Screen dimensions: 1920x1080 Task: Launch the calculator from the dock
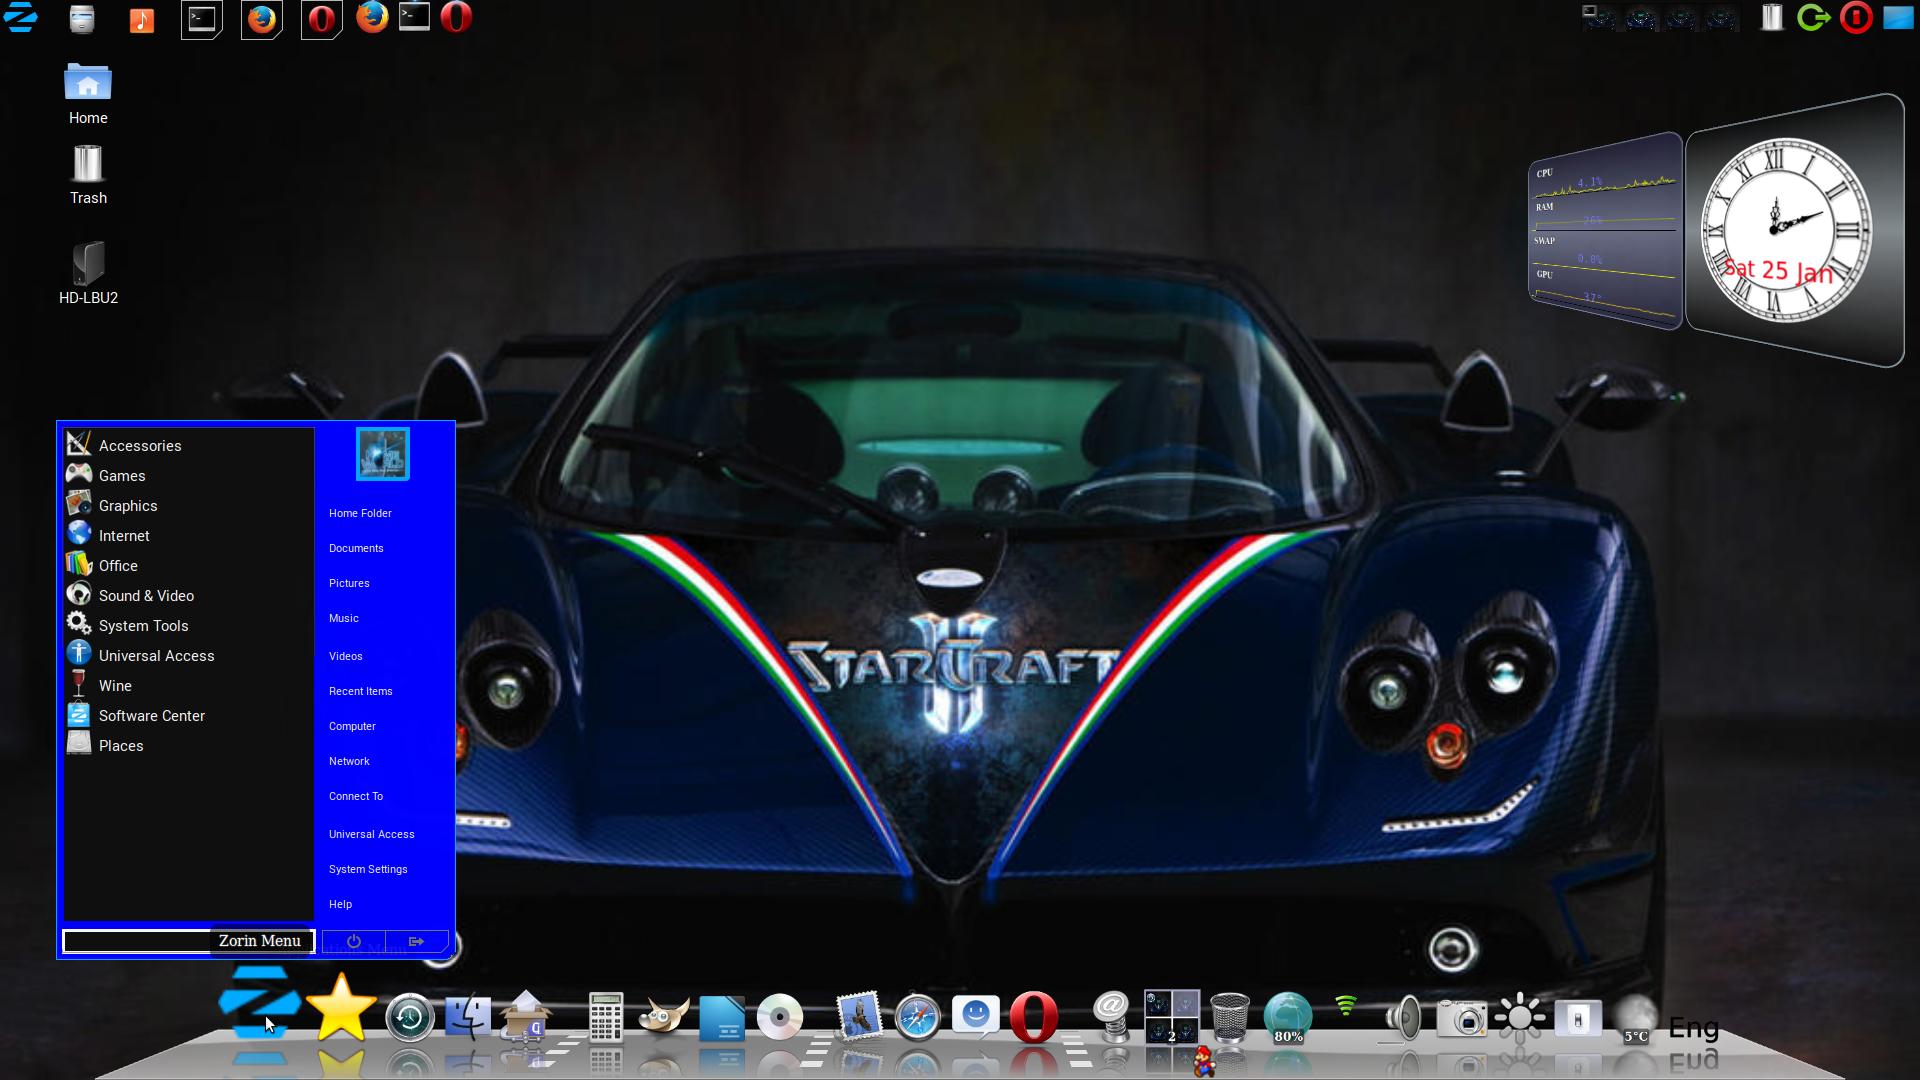pos(605,1018)
